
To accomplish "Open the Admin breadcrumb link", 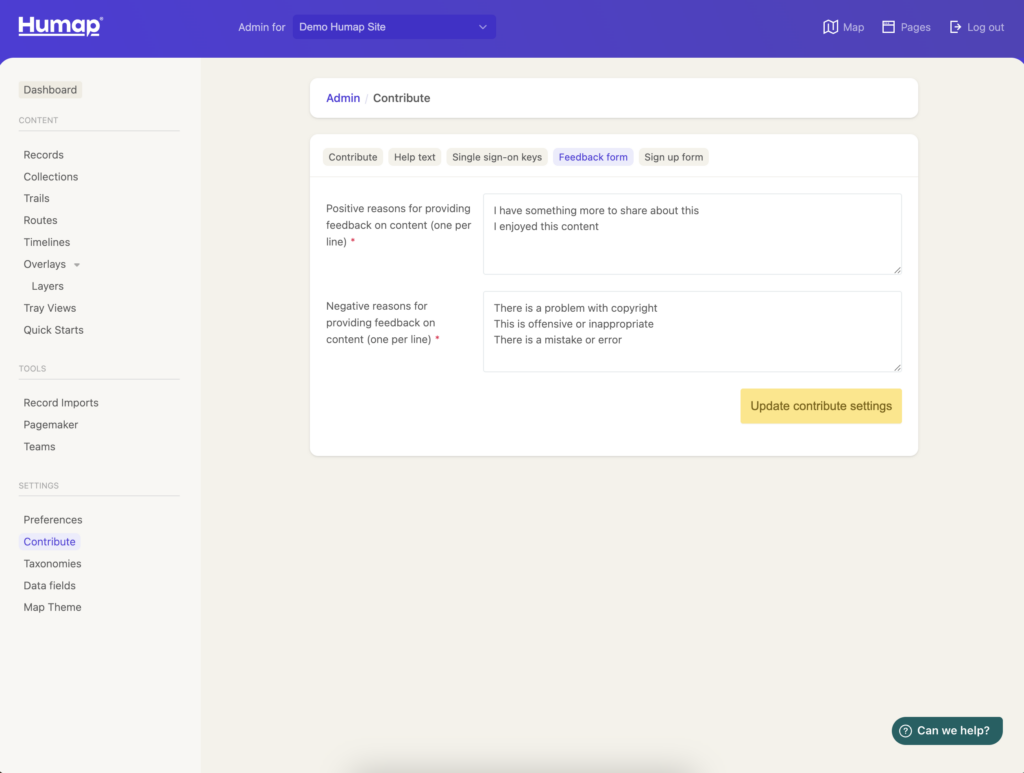I will [x=343, y=97].
